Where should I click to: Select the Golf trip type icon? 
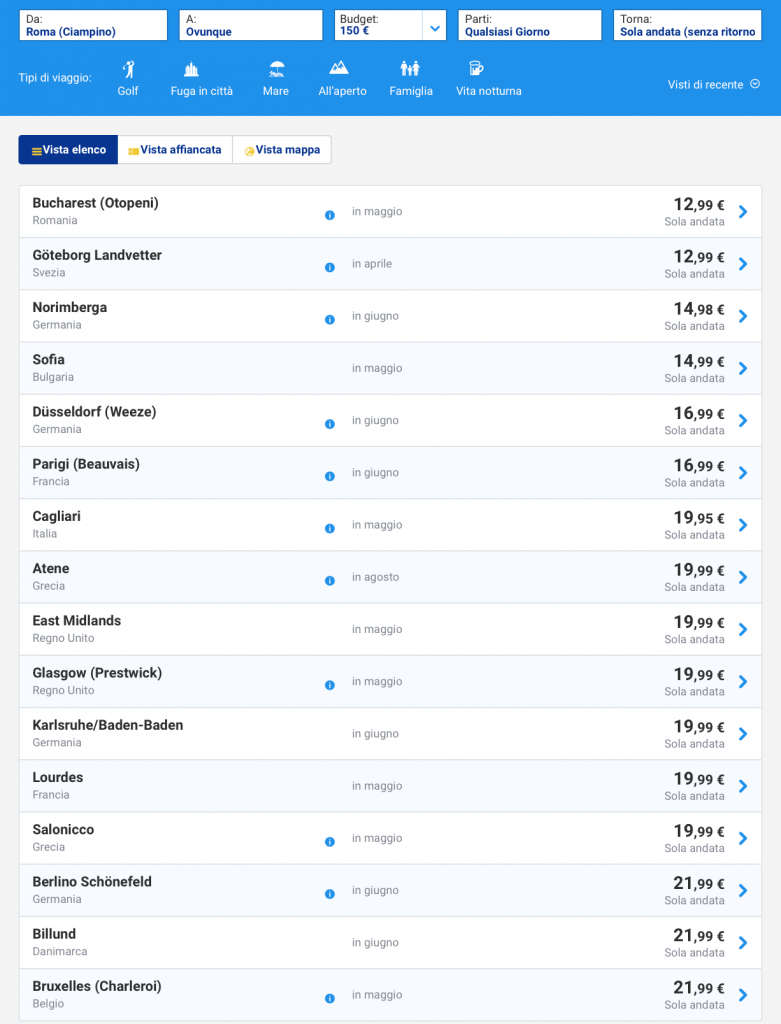128,70
